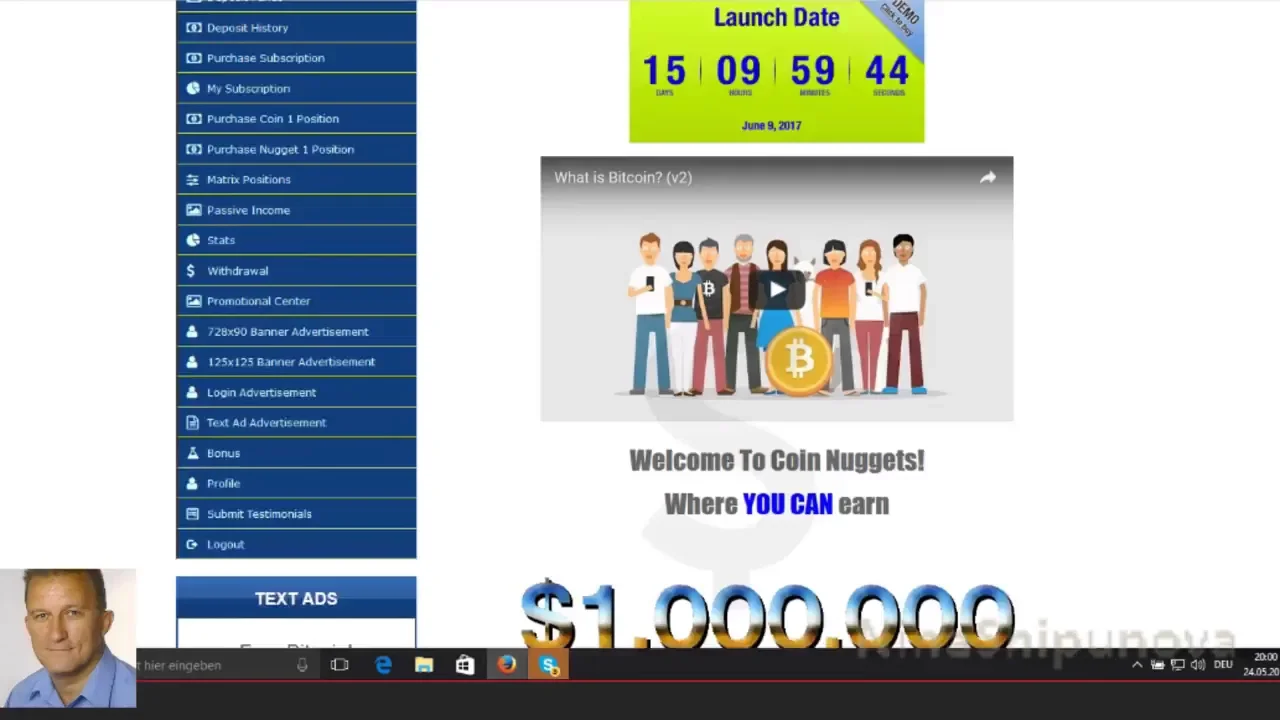The width and height of the screenshot is (1280, 720).
Task: Click the taskbar search input field
Action: coord(226,665)
